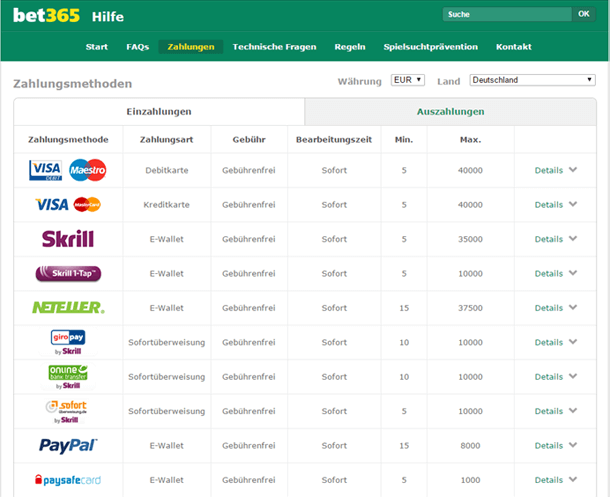This screenshot has height=497, width=610.
Task: Click the Maestro logo
Action: point(88,170)
